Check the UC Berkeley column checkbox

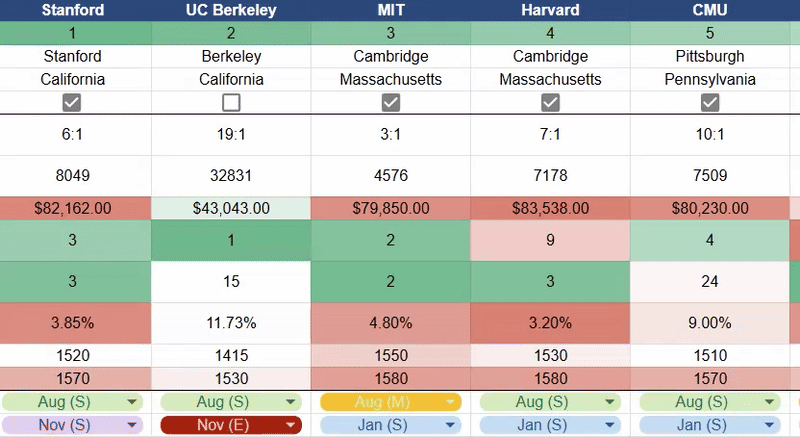pyautogui.click(x=231, y=102)
